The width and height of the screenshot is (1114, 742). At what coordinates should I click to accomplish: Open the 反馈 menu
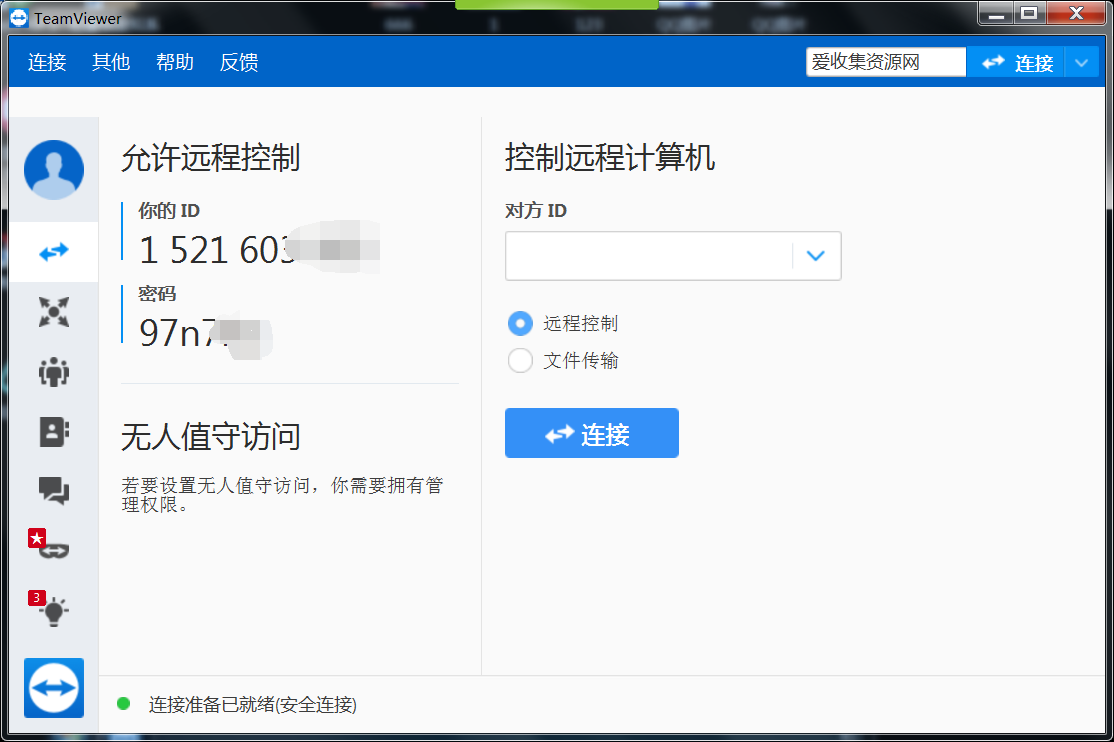pyautogui.click(x=239, y=62)
